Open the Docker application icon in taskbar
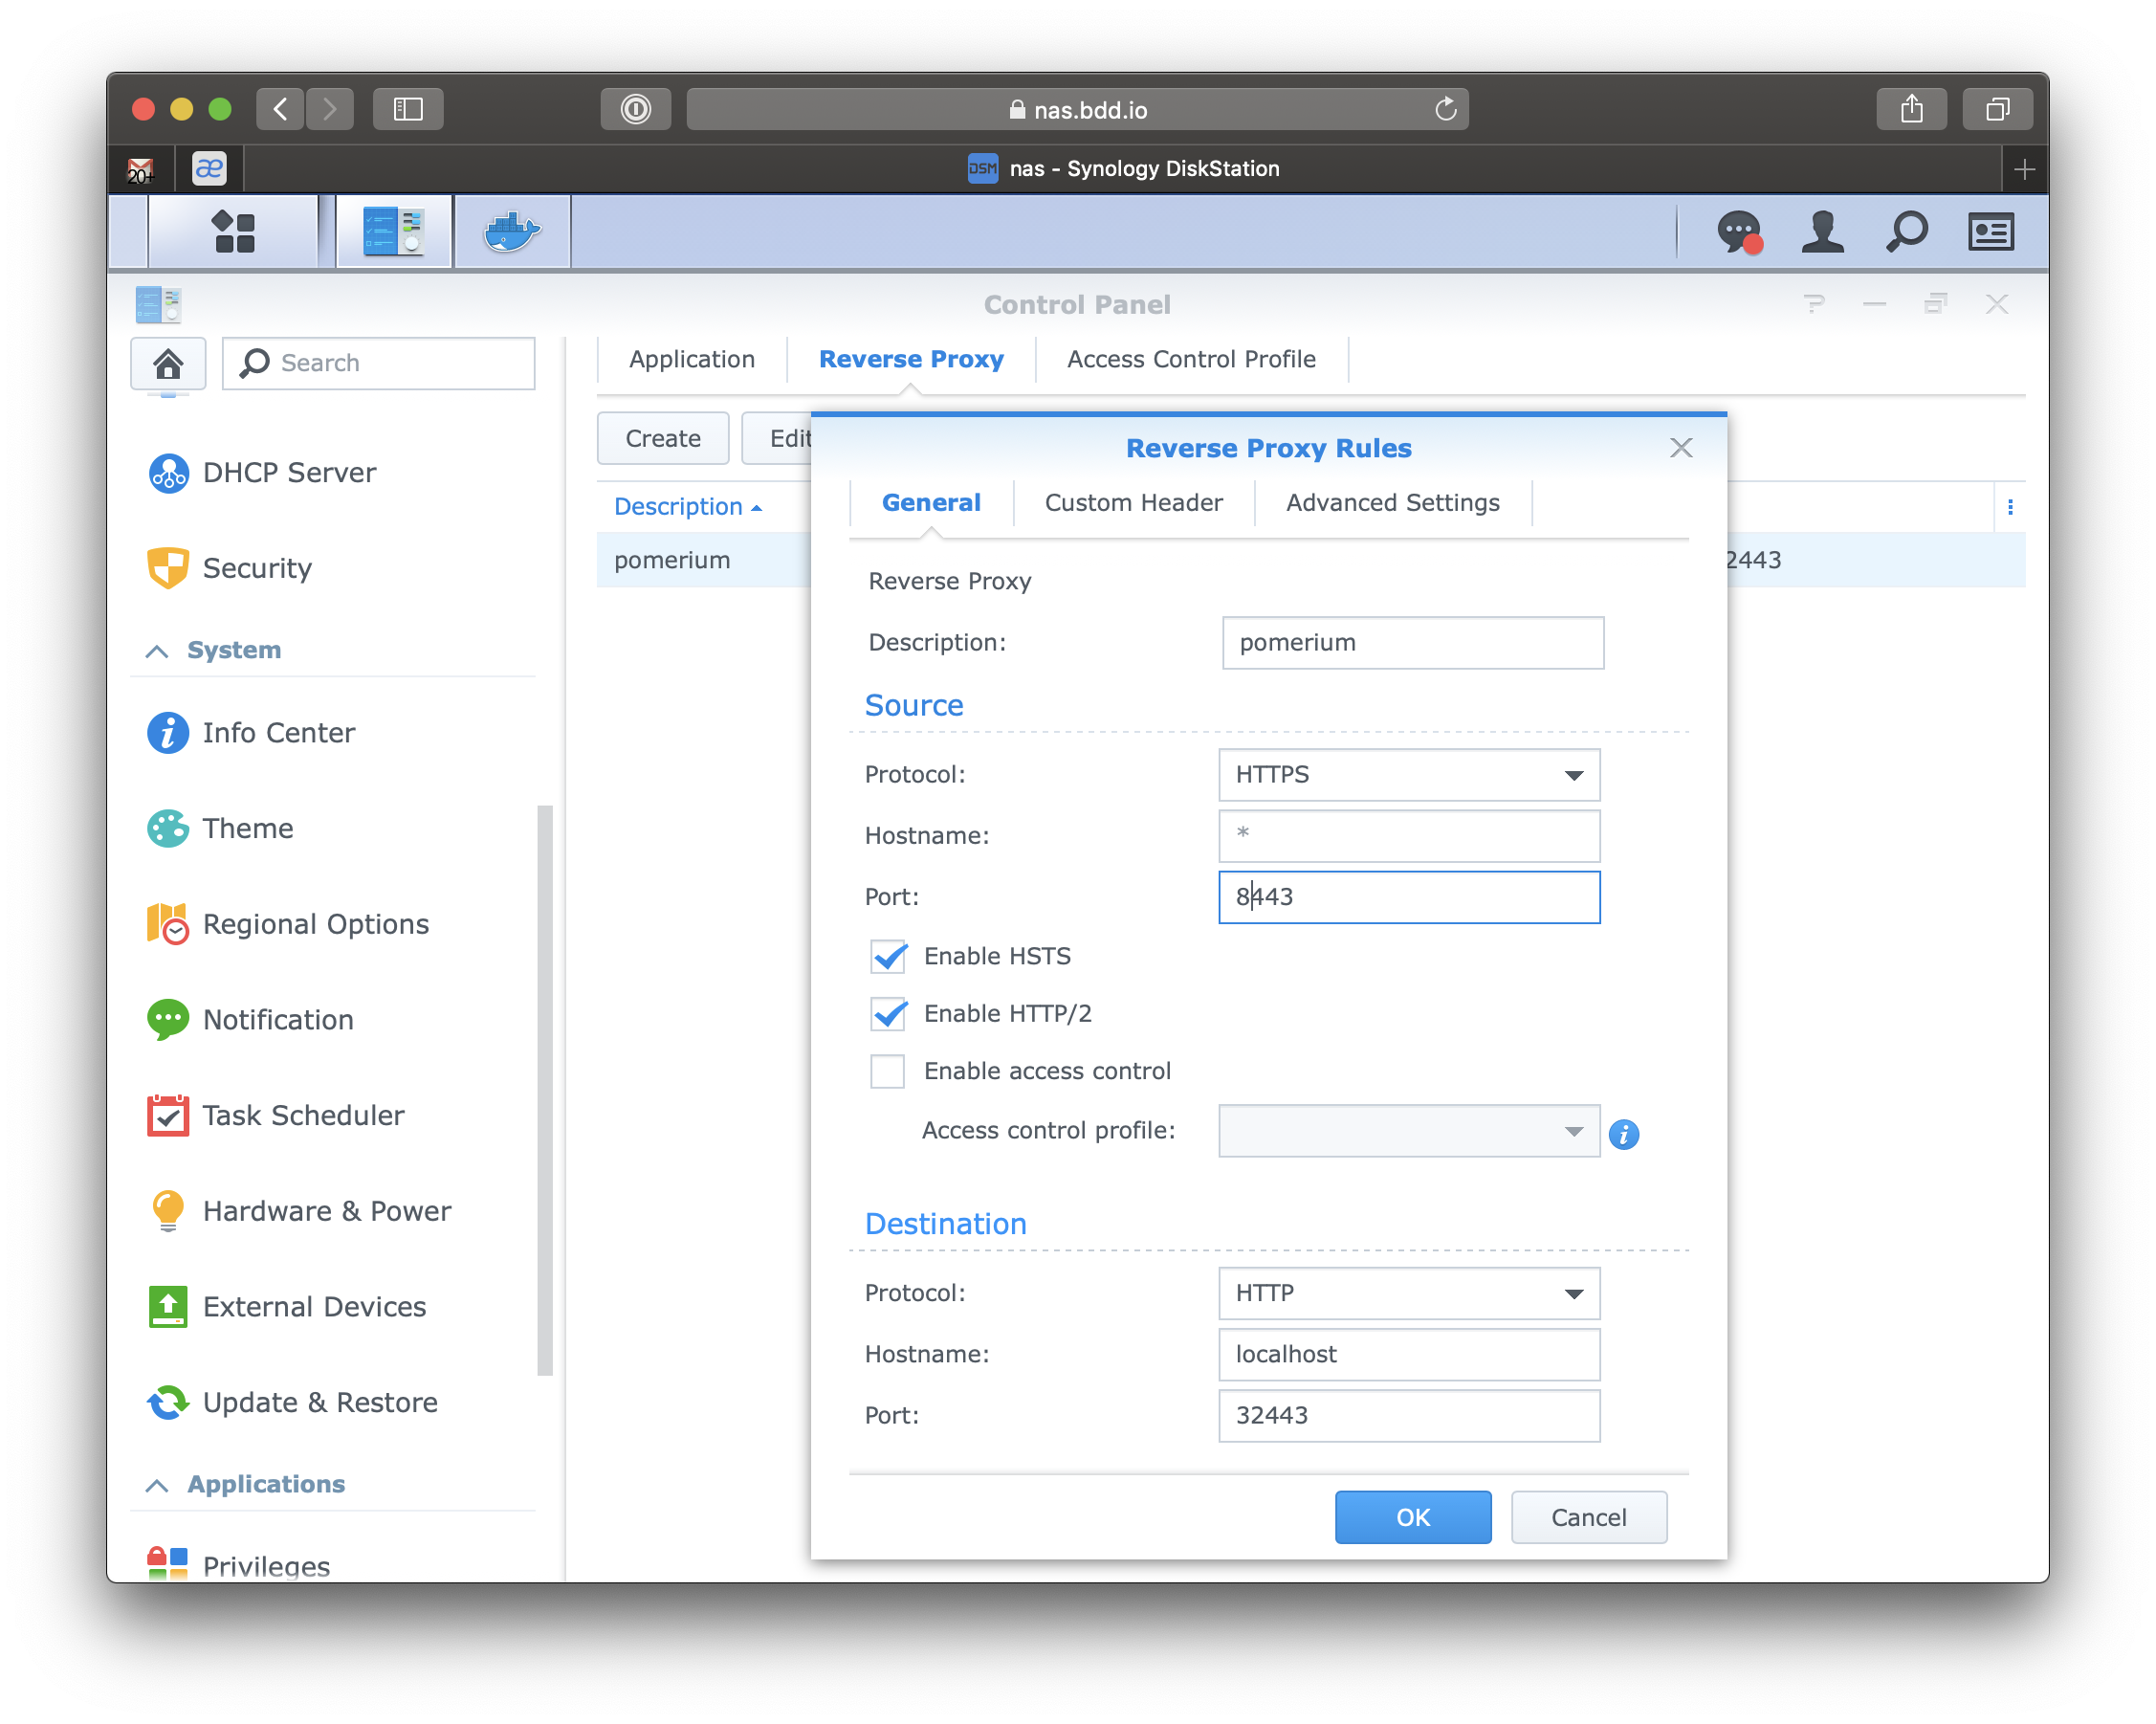 pos(511,231)
